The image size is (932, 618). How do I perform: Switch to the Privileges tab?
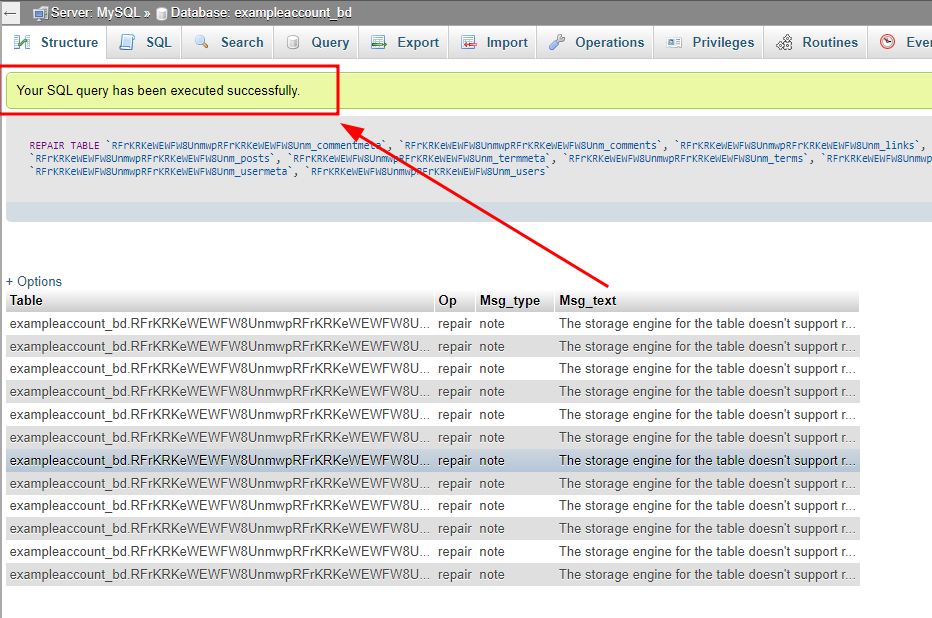(723, 42)
